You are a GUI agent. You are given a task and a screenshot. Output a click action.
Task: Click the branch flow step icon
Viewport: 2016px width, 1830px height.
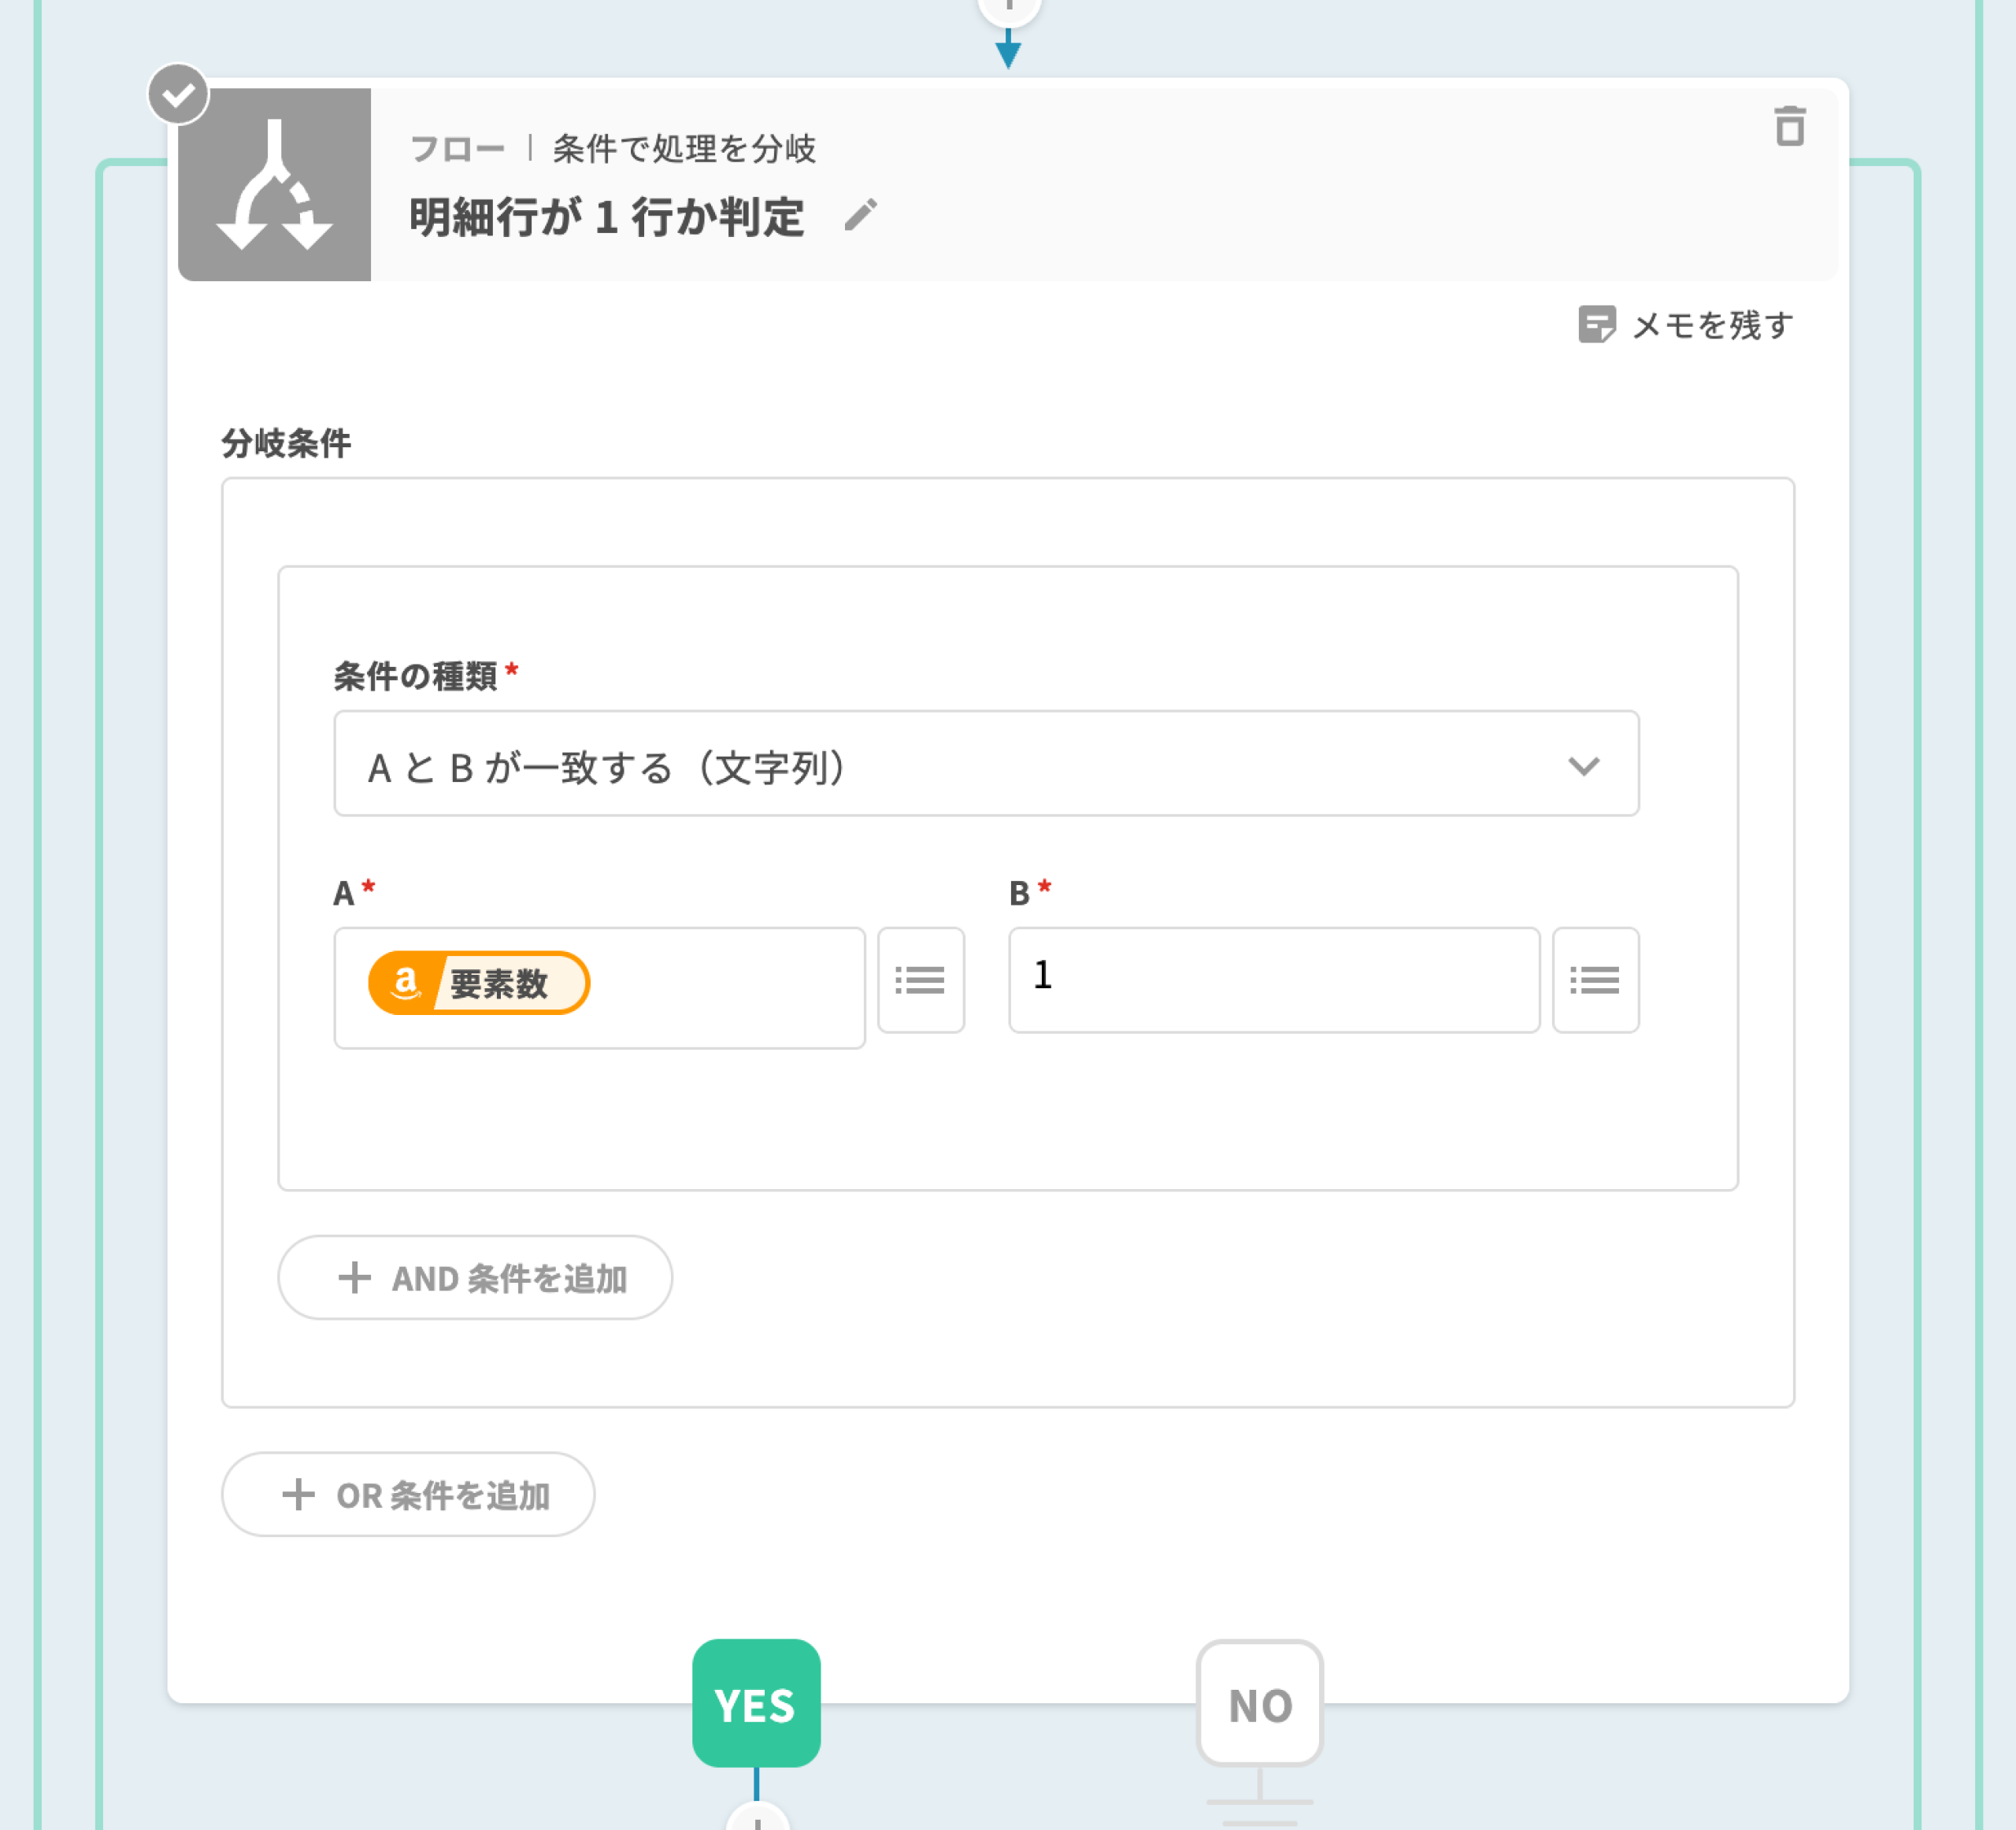tap(274, 185)
